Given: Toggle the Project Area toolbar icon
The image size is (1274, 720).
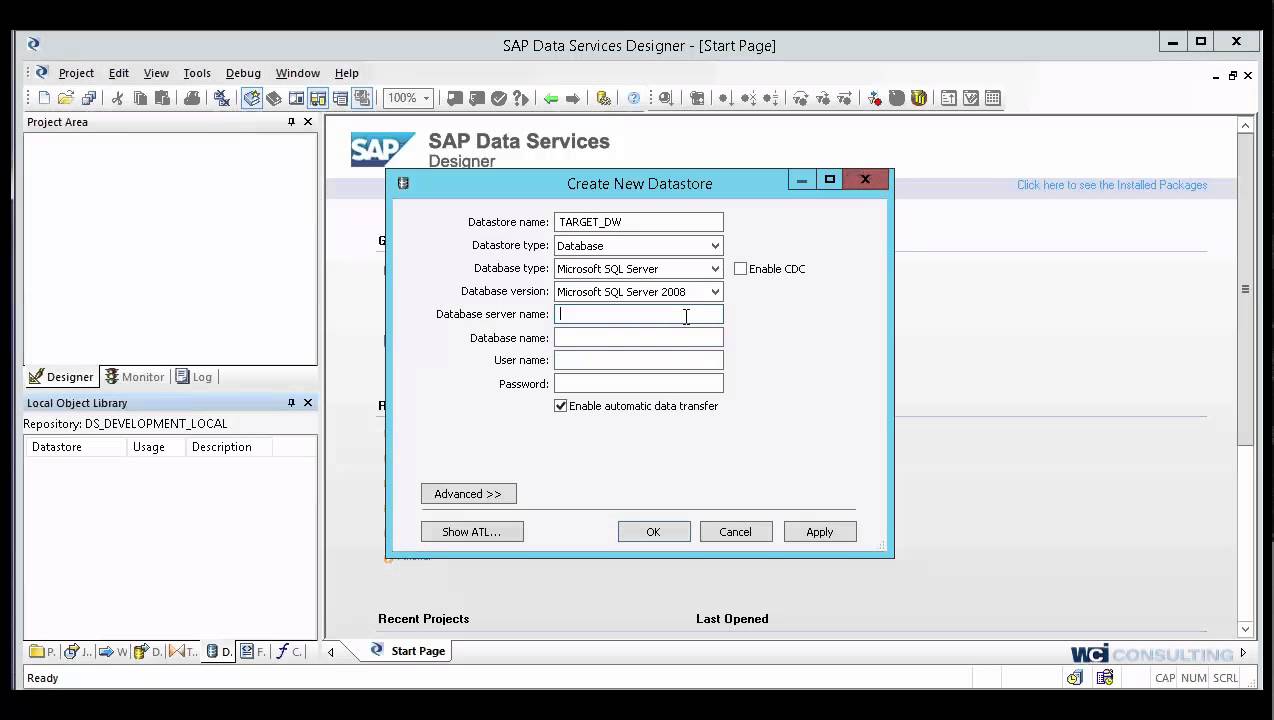Looking at the screenshot, I should [x=318, y=98].
